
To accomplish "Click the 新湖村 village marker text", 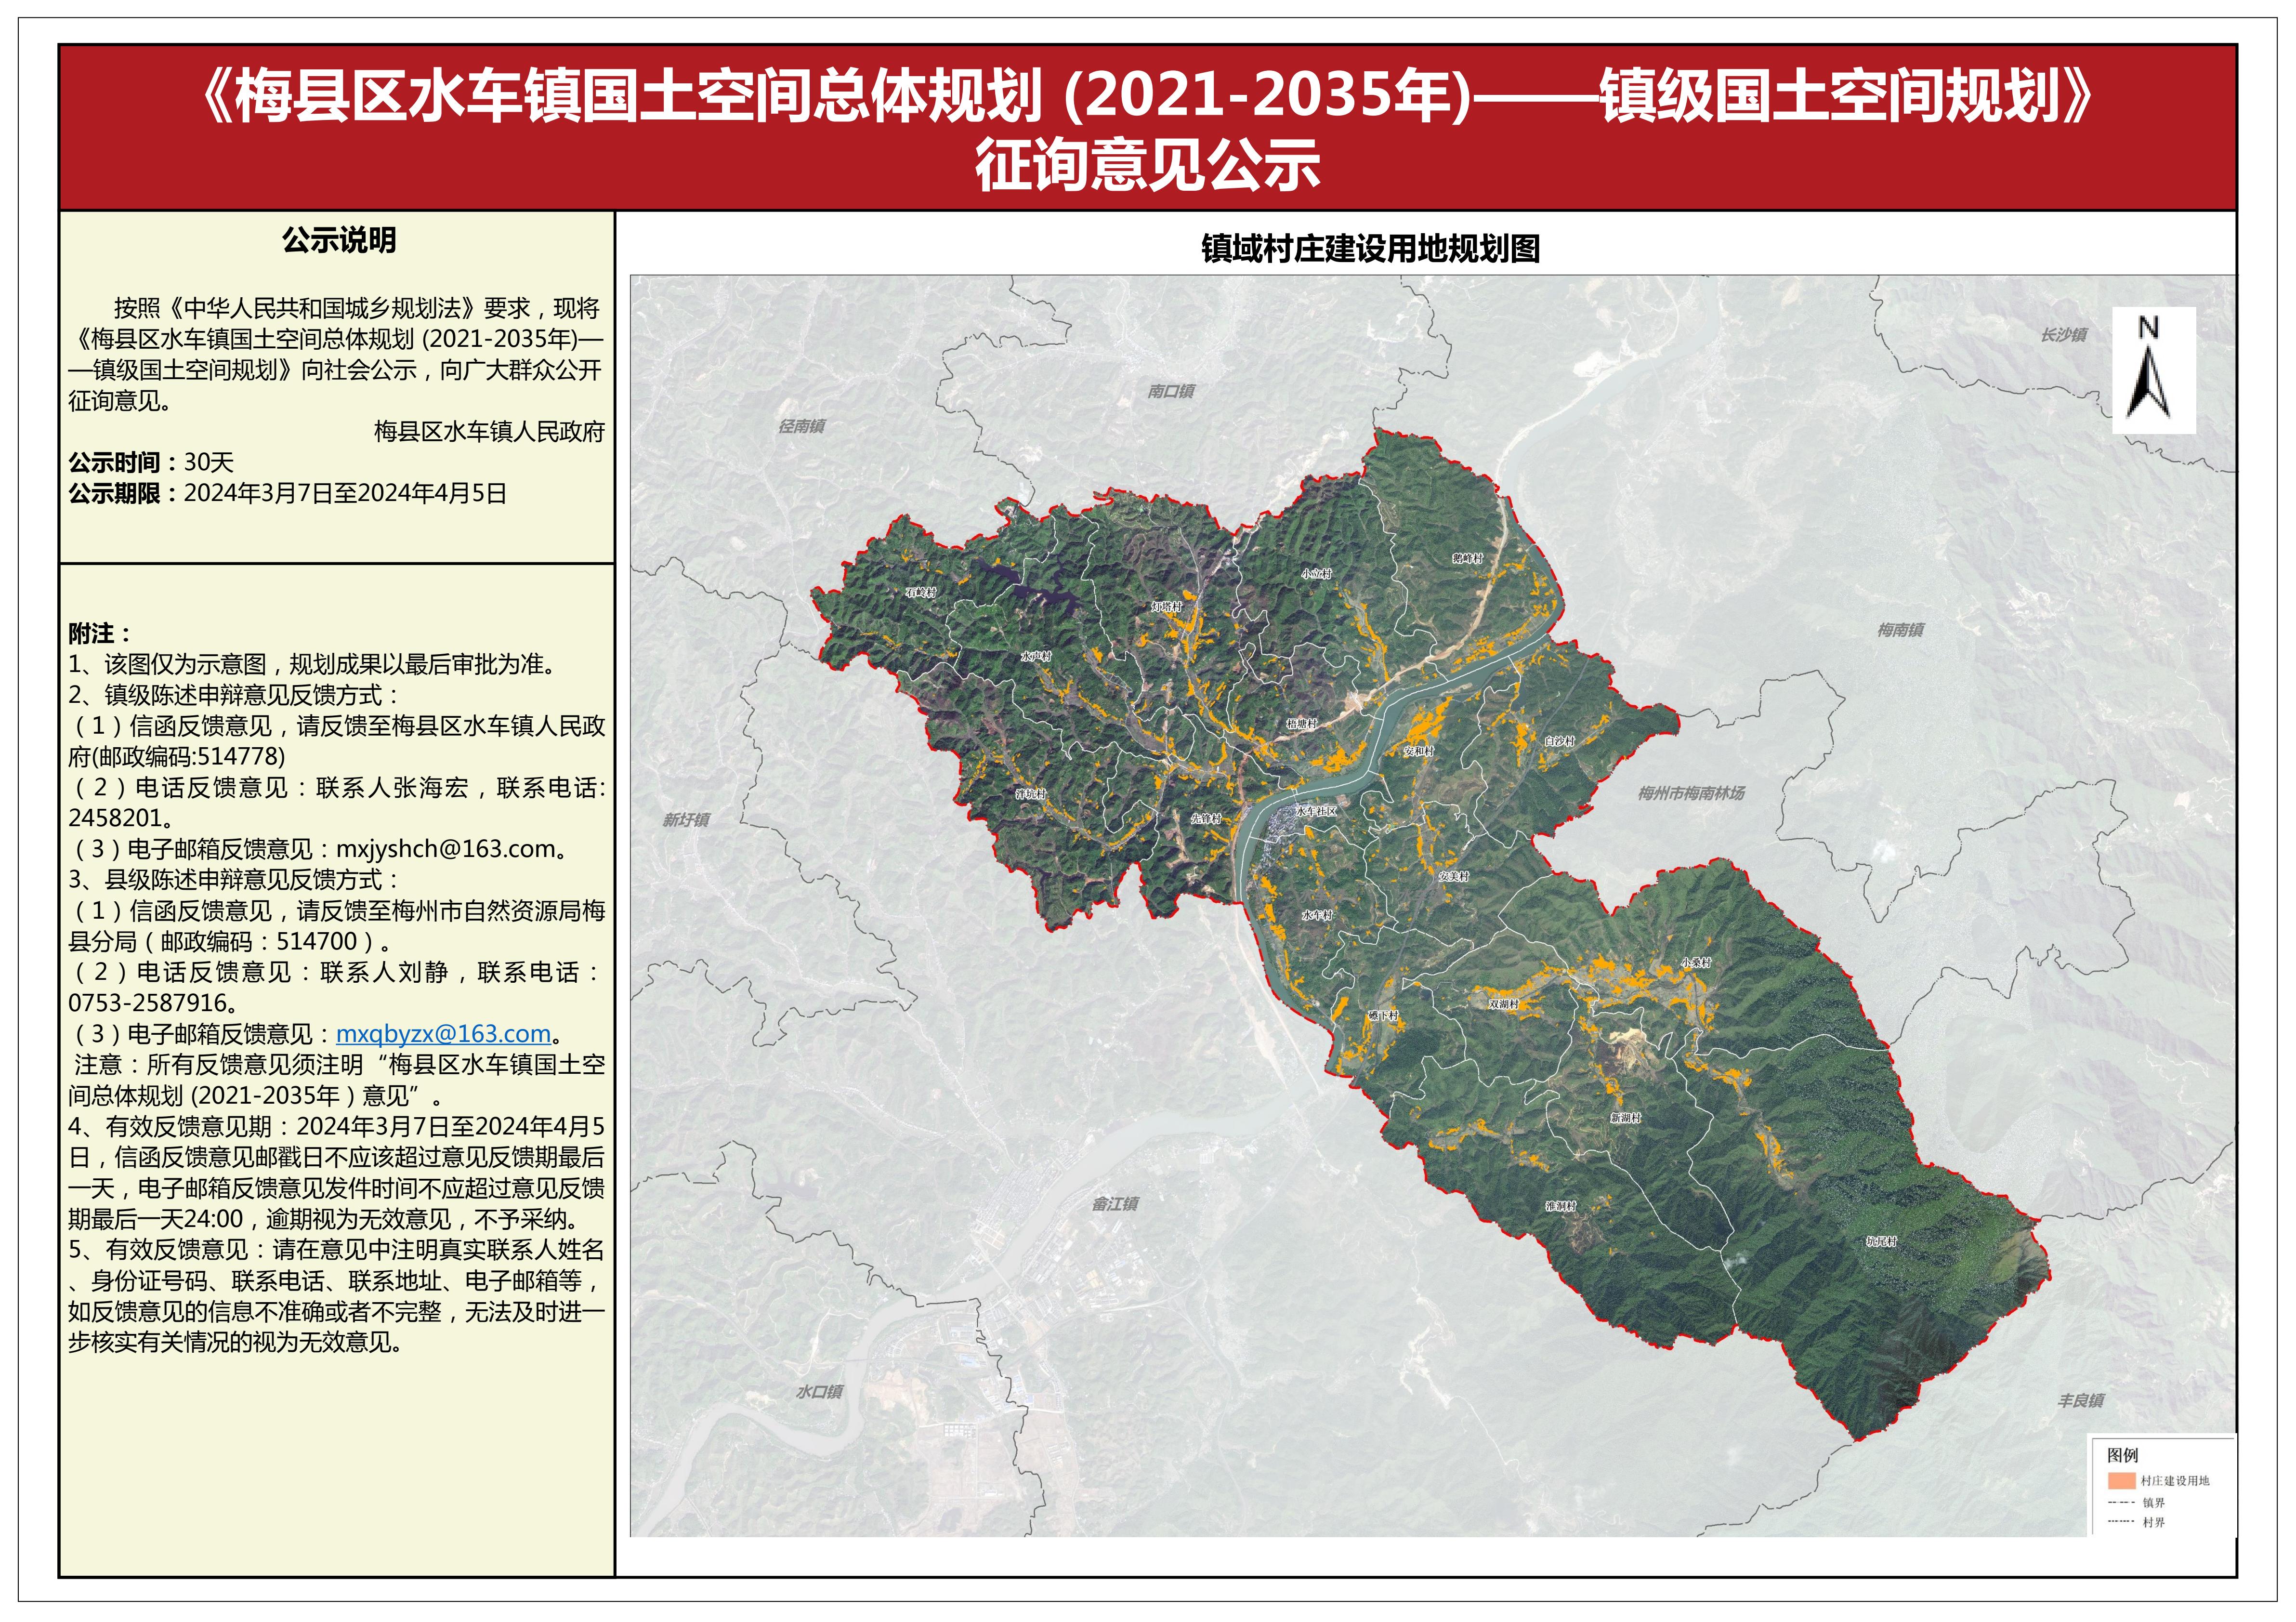I will [1627, 1119].
